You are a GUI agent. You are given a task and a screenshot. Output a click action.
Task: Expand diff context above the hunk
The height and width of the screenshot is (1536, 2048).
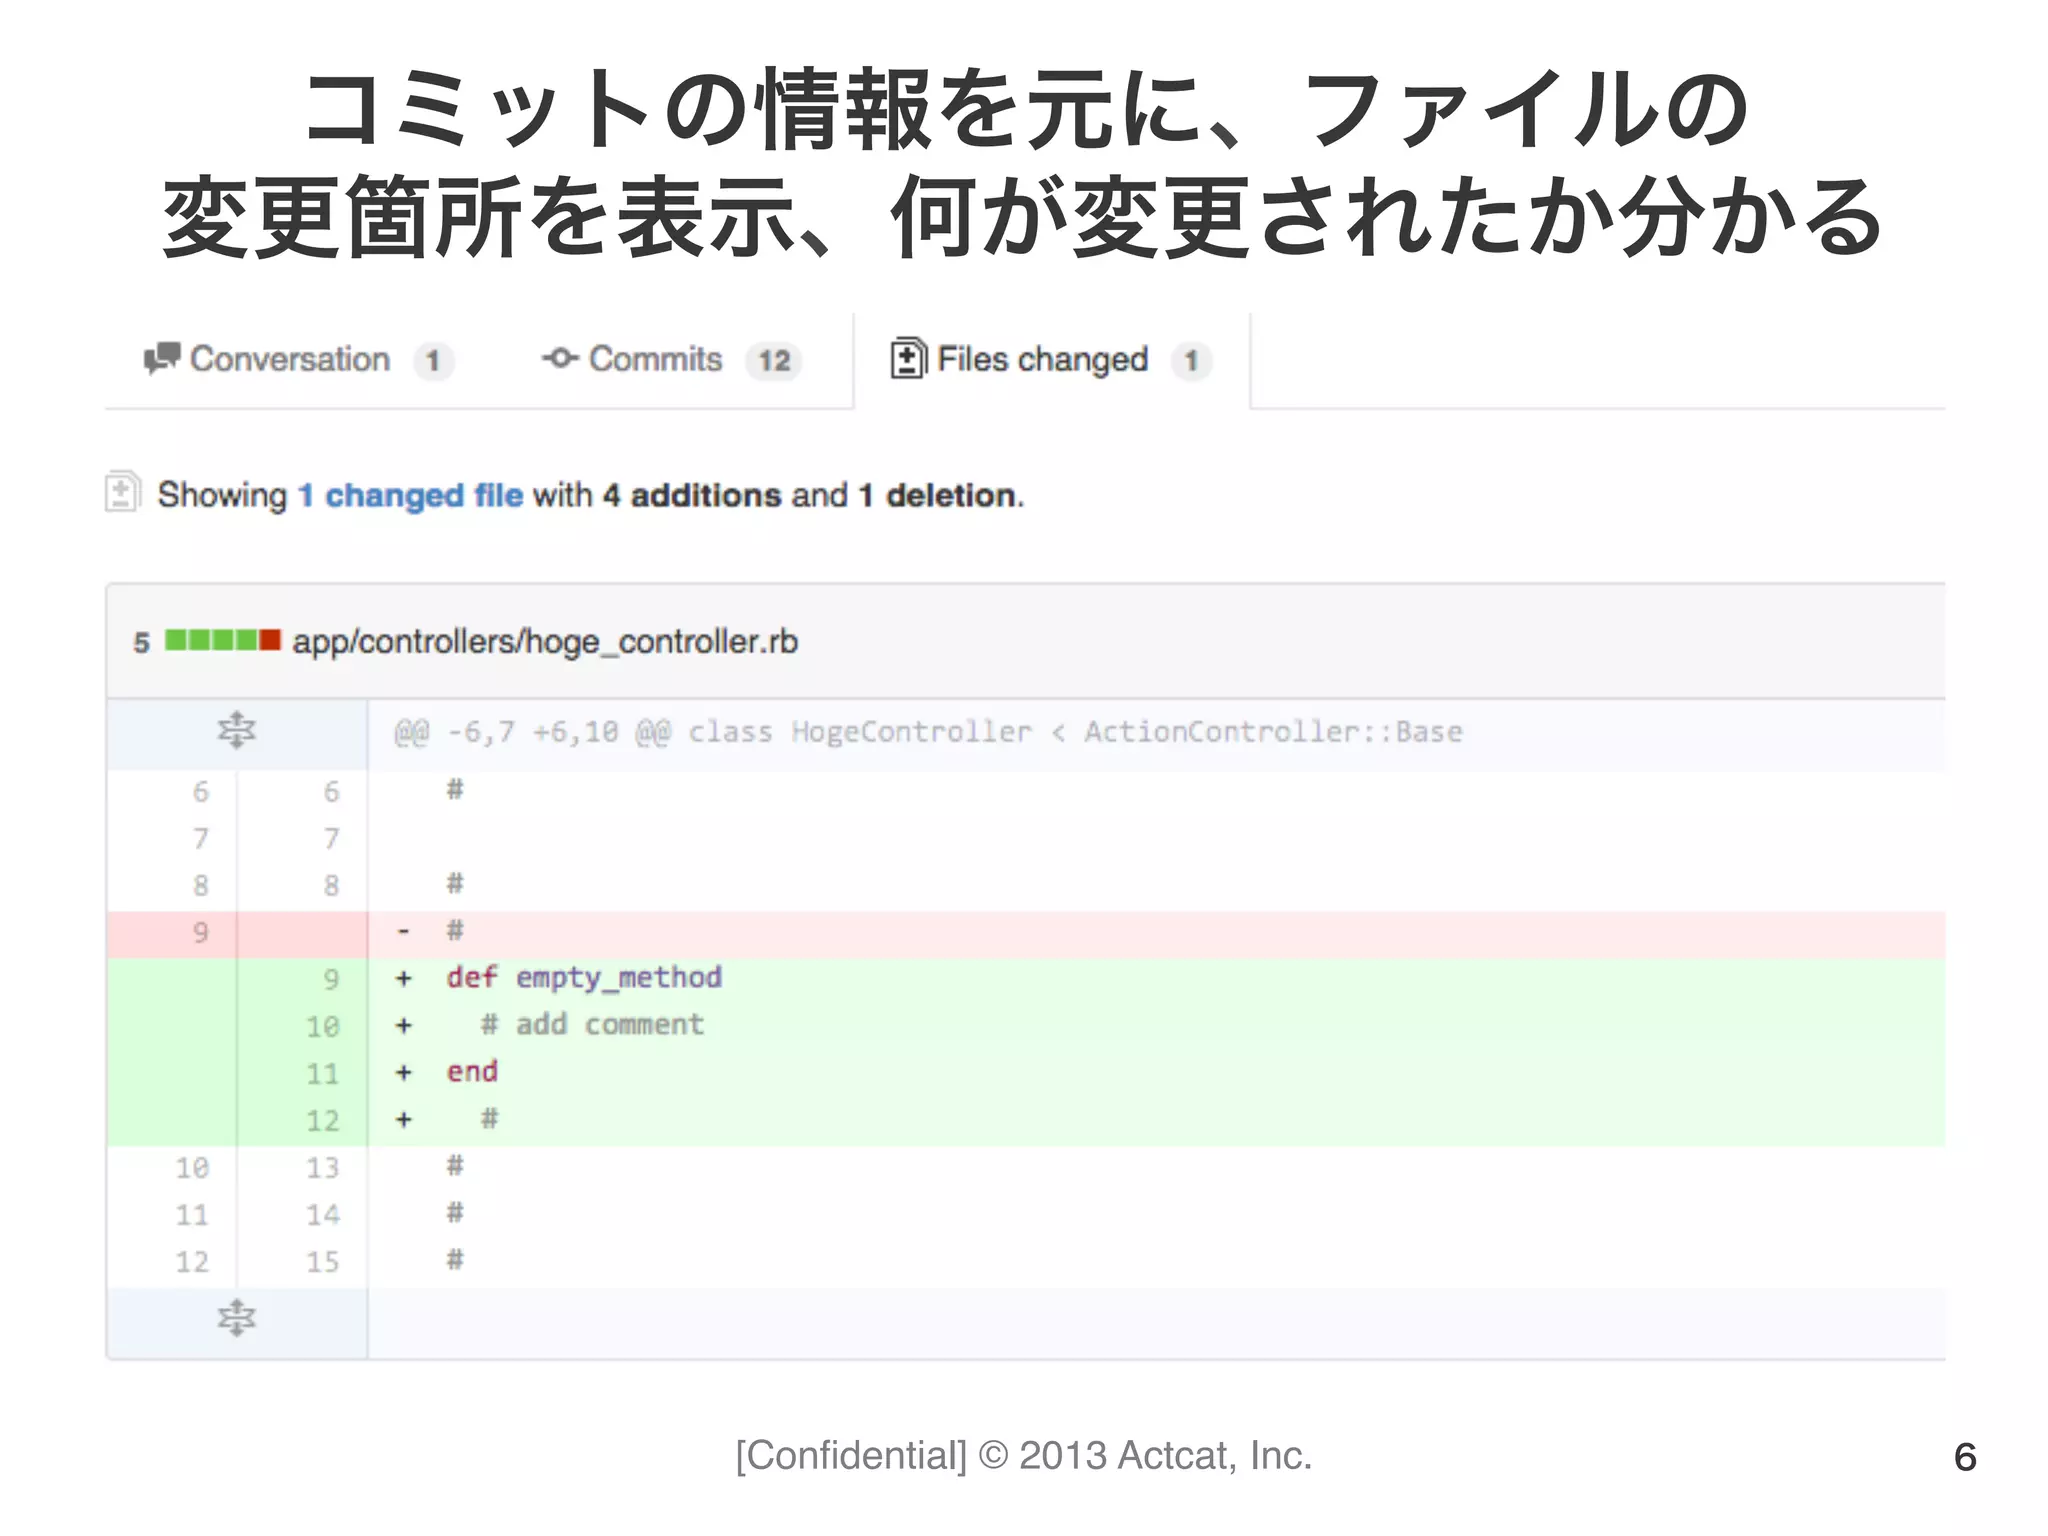coord(237,731)
